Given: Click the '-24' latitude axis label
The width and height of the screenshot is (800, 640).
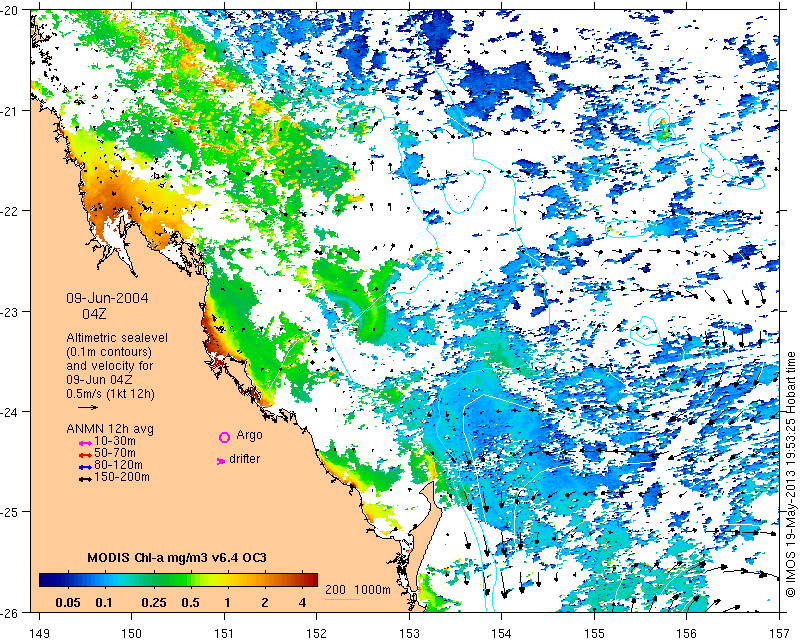Looking at the screenshot, I should [x=9, y=411].
